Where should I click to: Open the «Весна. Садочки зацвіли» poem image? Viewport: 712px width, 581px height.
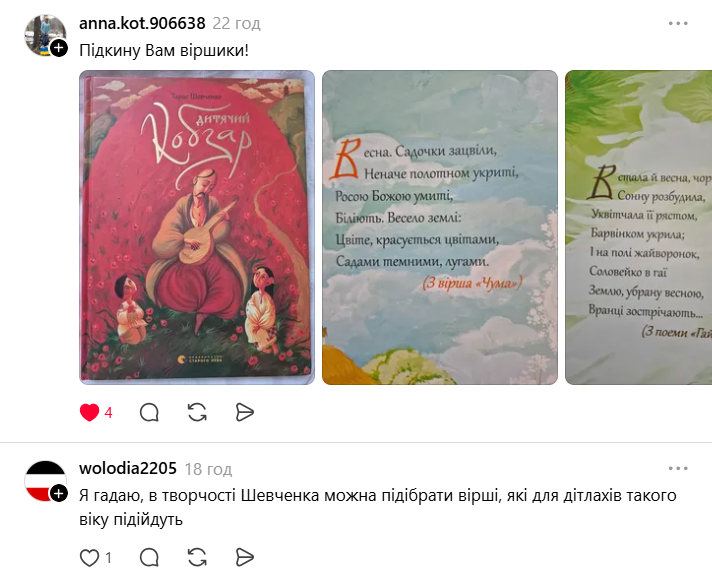pos(440,227)
